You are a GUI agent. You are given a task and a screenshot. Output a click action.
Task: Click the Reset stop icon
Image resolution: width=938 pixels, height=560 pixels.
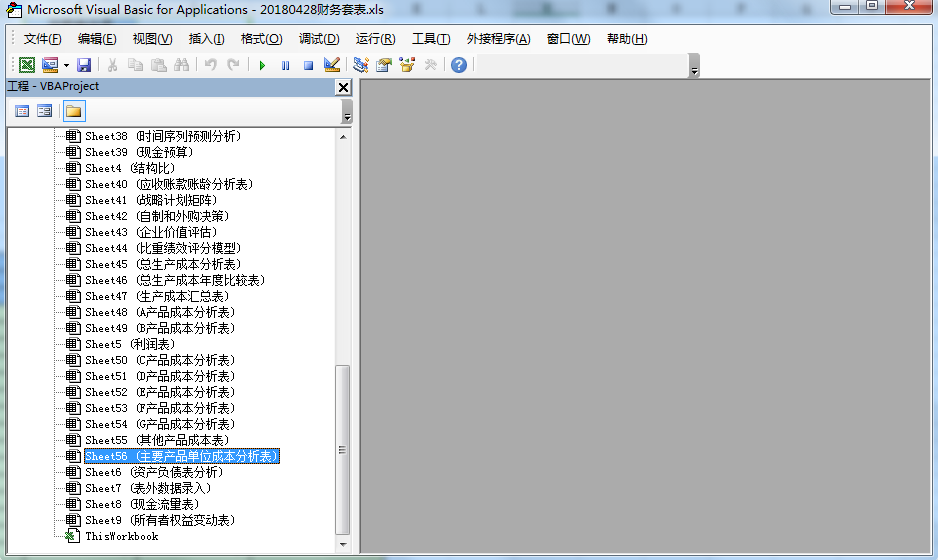click(x=308, y=65)
